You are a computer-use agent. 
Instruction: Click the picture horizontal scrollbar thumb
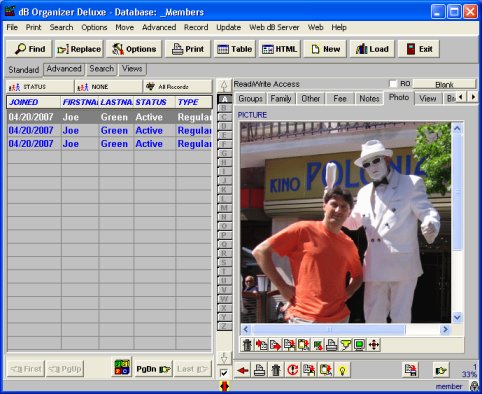point(329,330)
